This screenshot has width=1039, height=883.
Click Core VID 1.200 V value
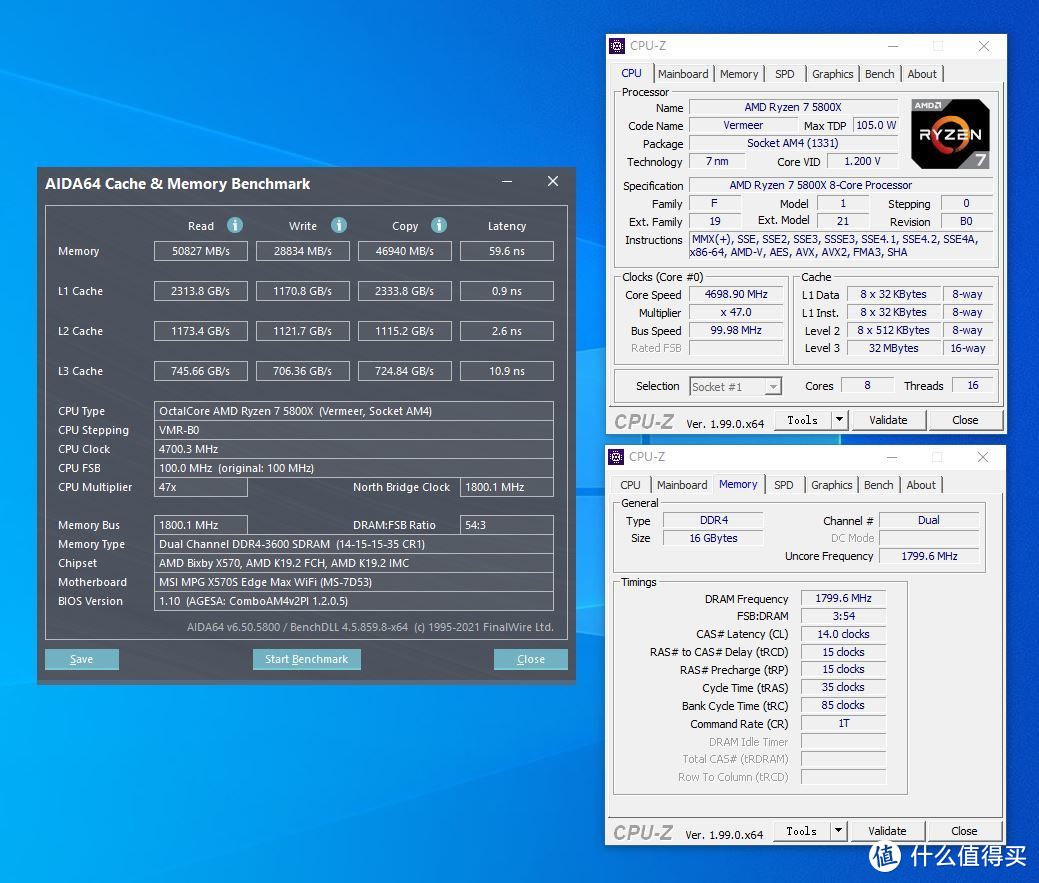(863, 161)
